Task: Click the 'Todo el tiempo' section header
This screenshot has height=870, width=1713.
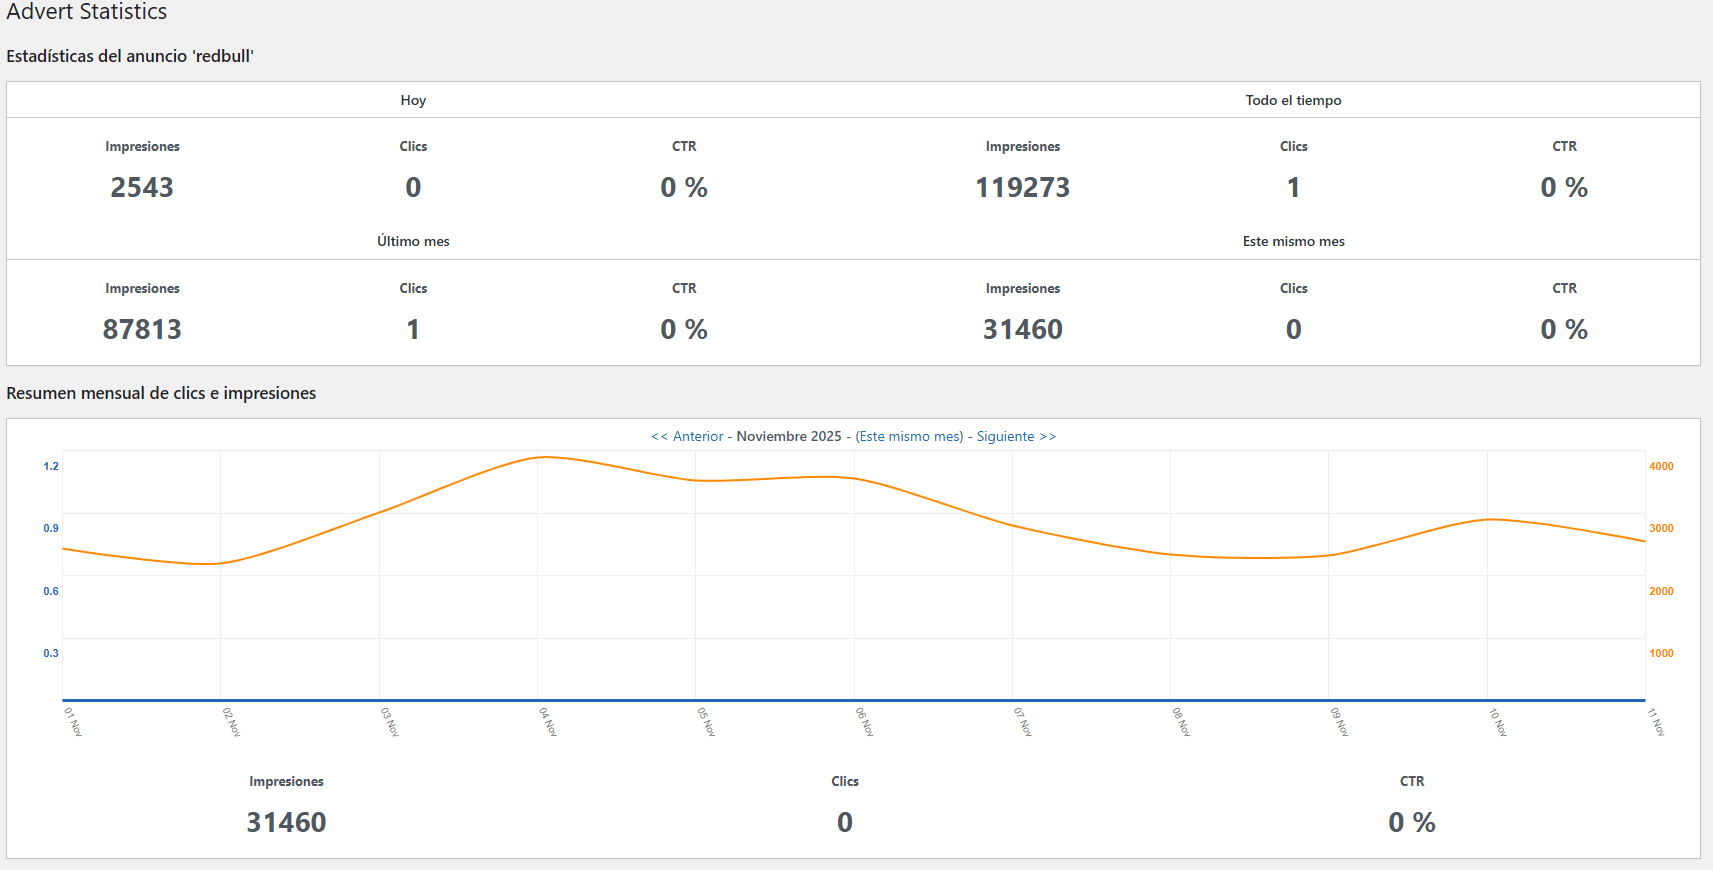Action: (x=1293, y=100)
